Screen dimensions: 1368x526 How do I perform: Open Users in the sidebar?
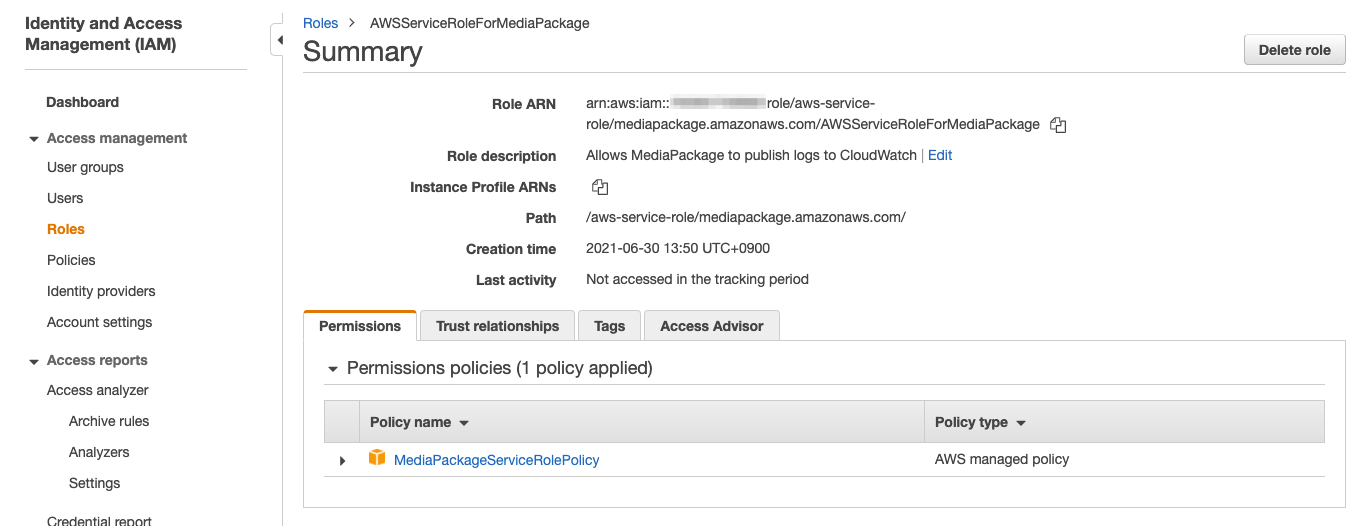coord(65,198)
